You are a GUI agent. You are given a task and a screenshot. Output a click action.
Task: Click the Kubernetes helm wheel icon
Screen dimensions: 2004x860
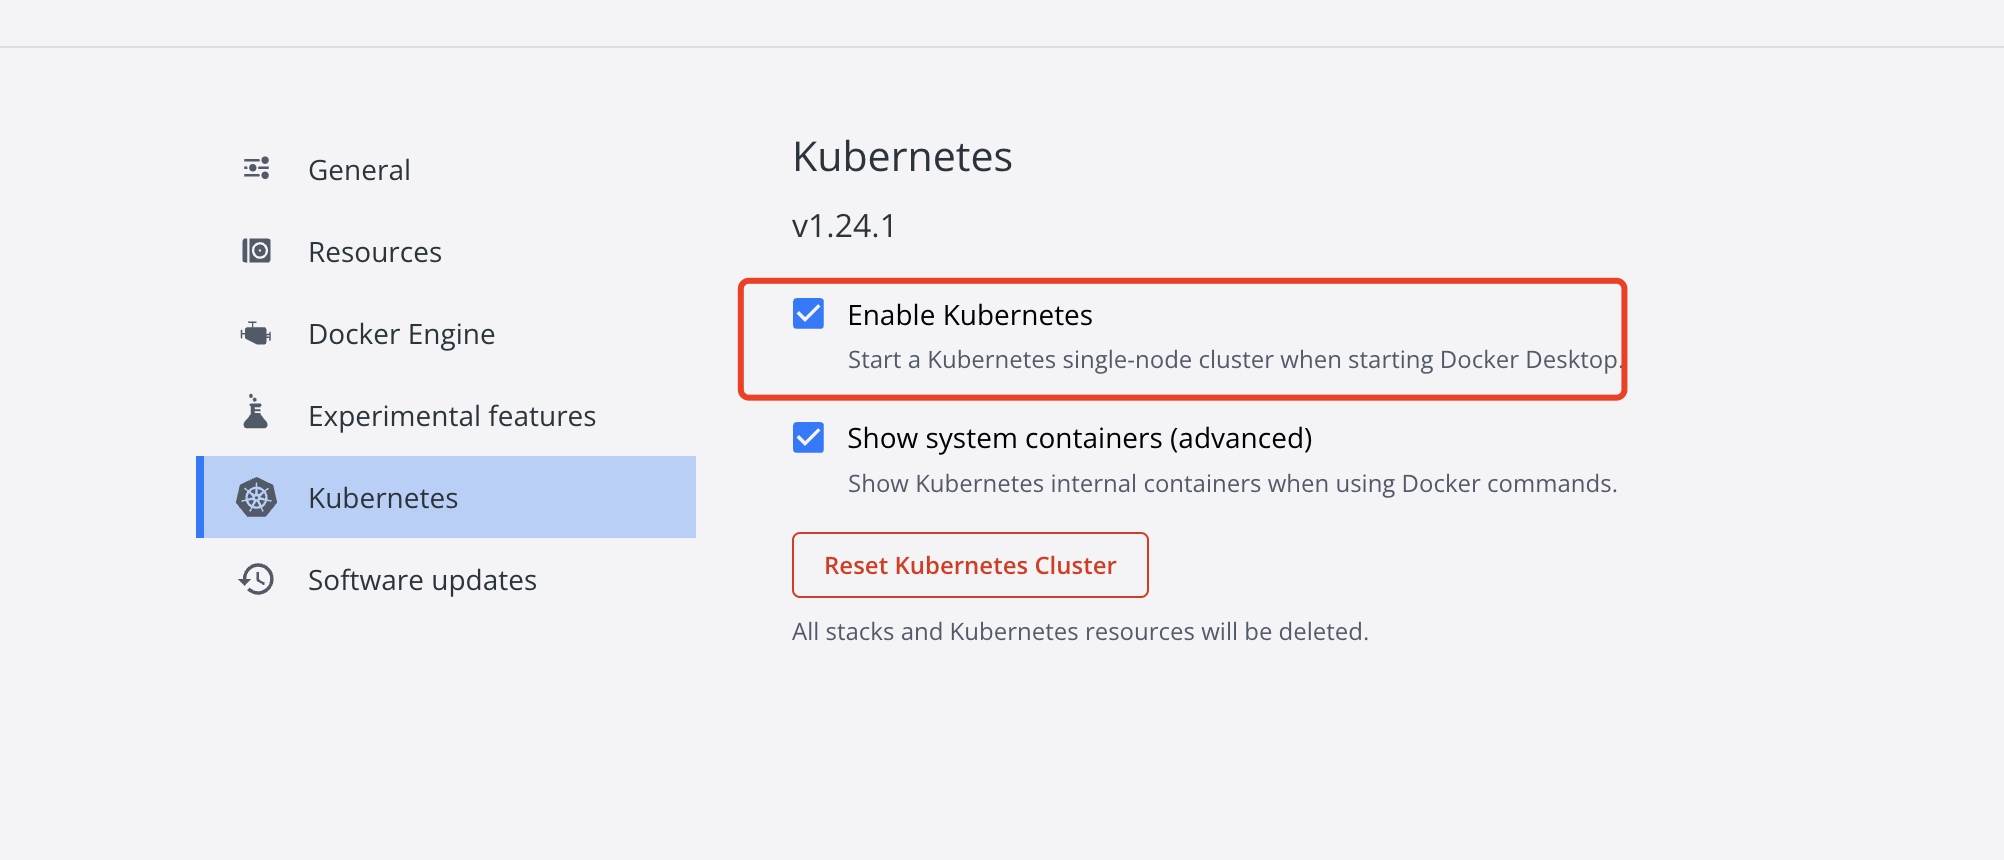pos(256,497)
